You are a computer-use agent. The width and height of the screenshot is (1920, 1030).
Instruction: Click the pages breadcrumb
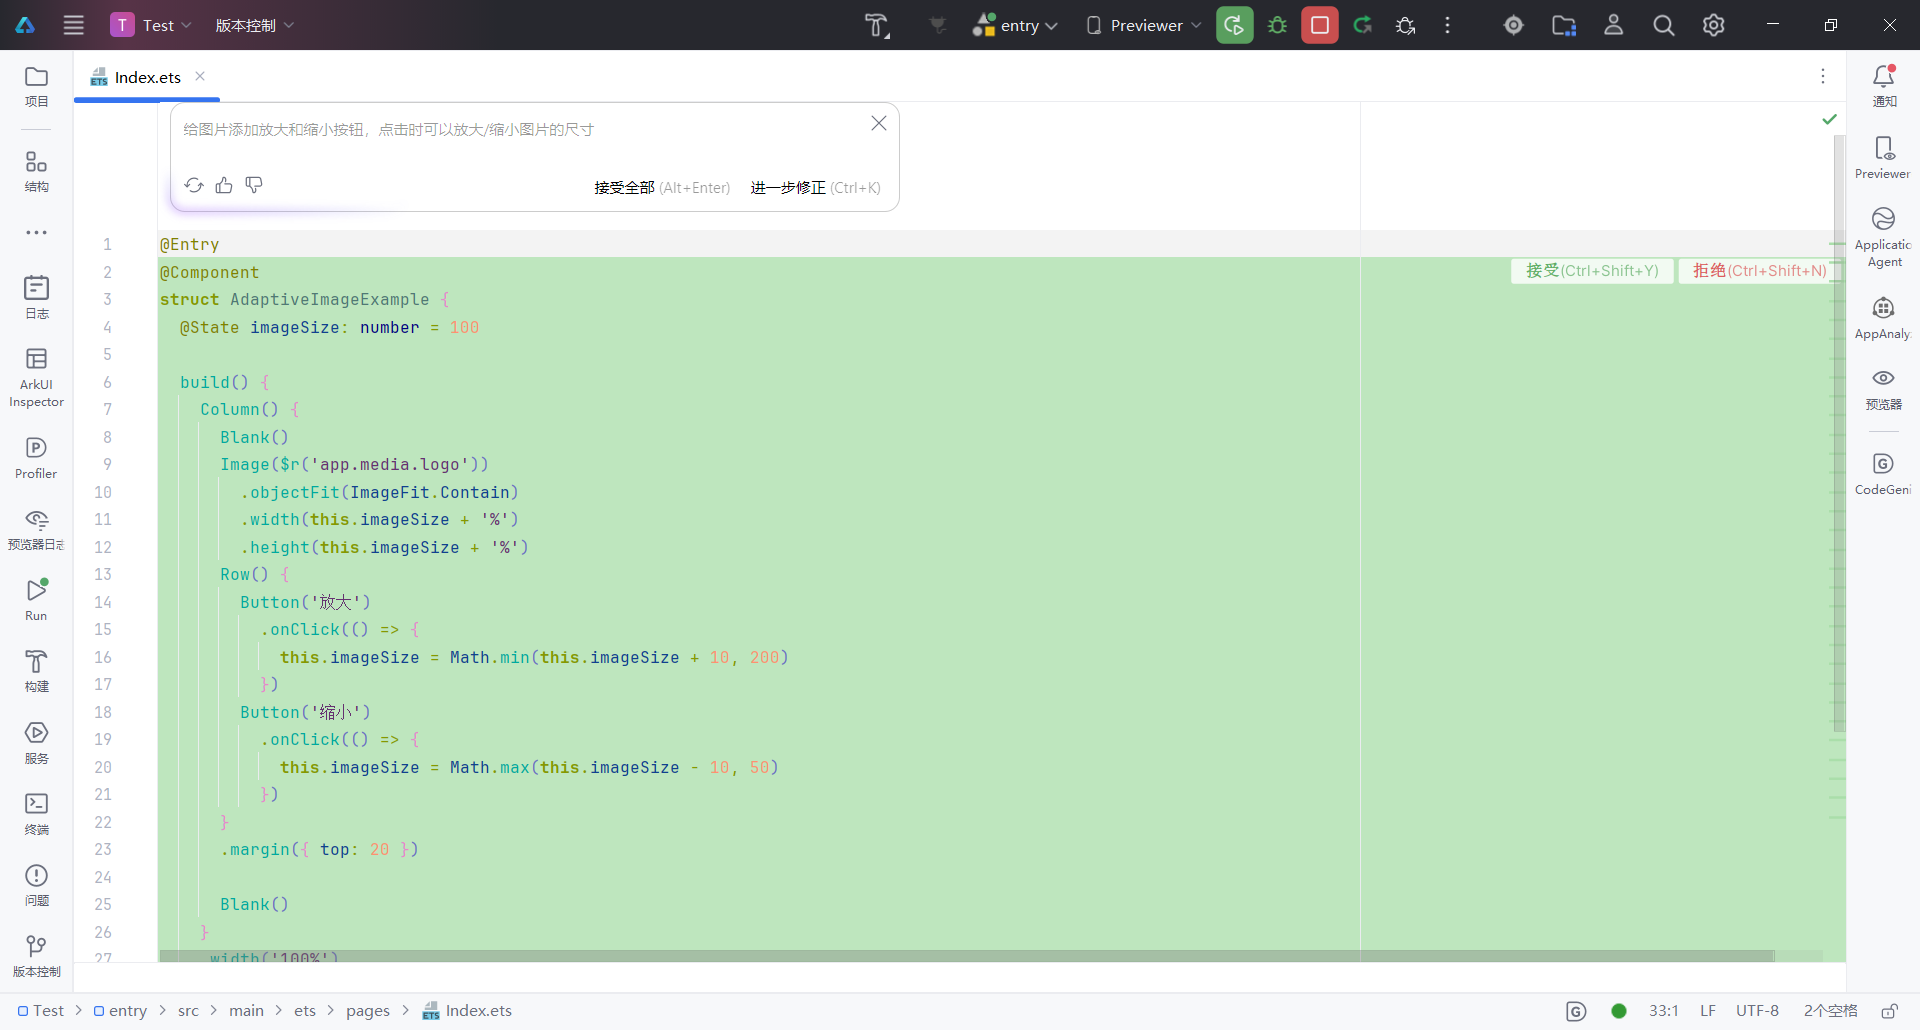(x=368, y=1011)
